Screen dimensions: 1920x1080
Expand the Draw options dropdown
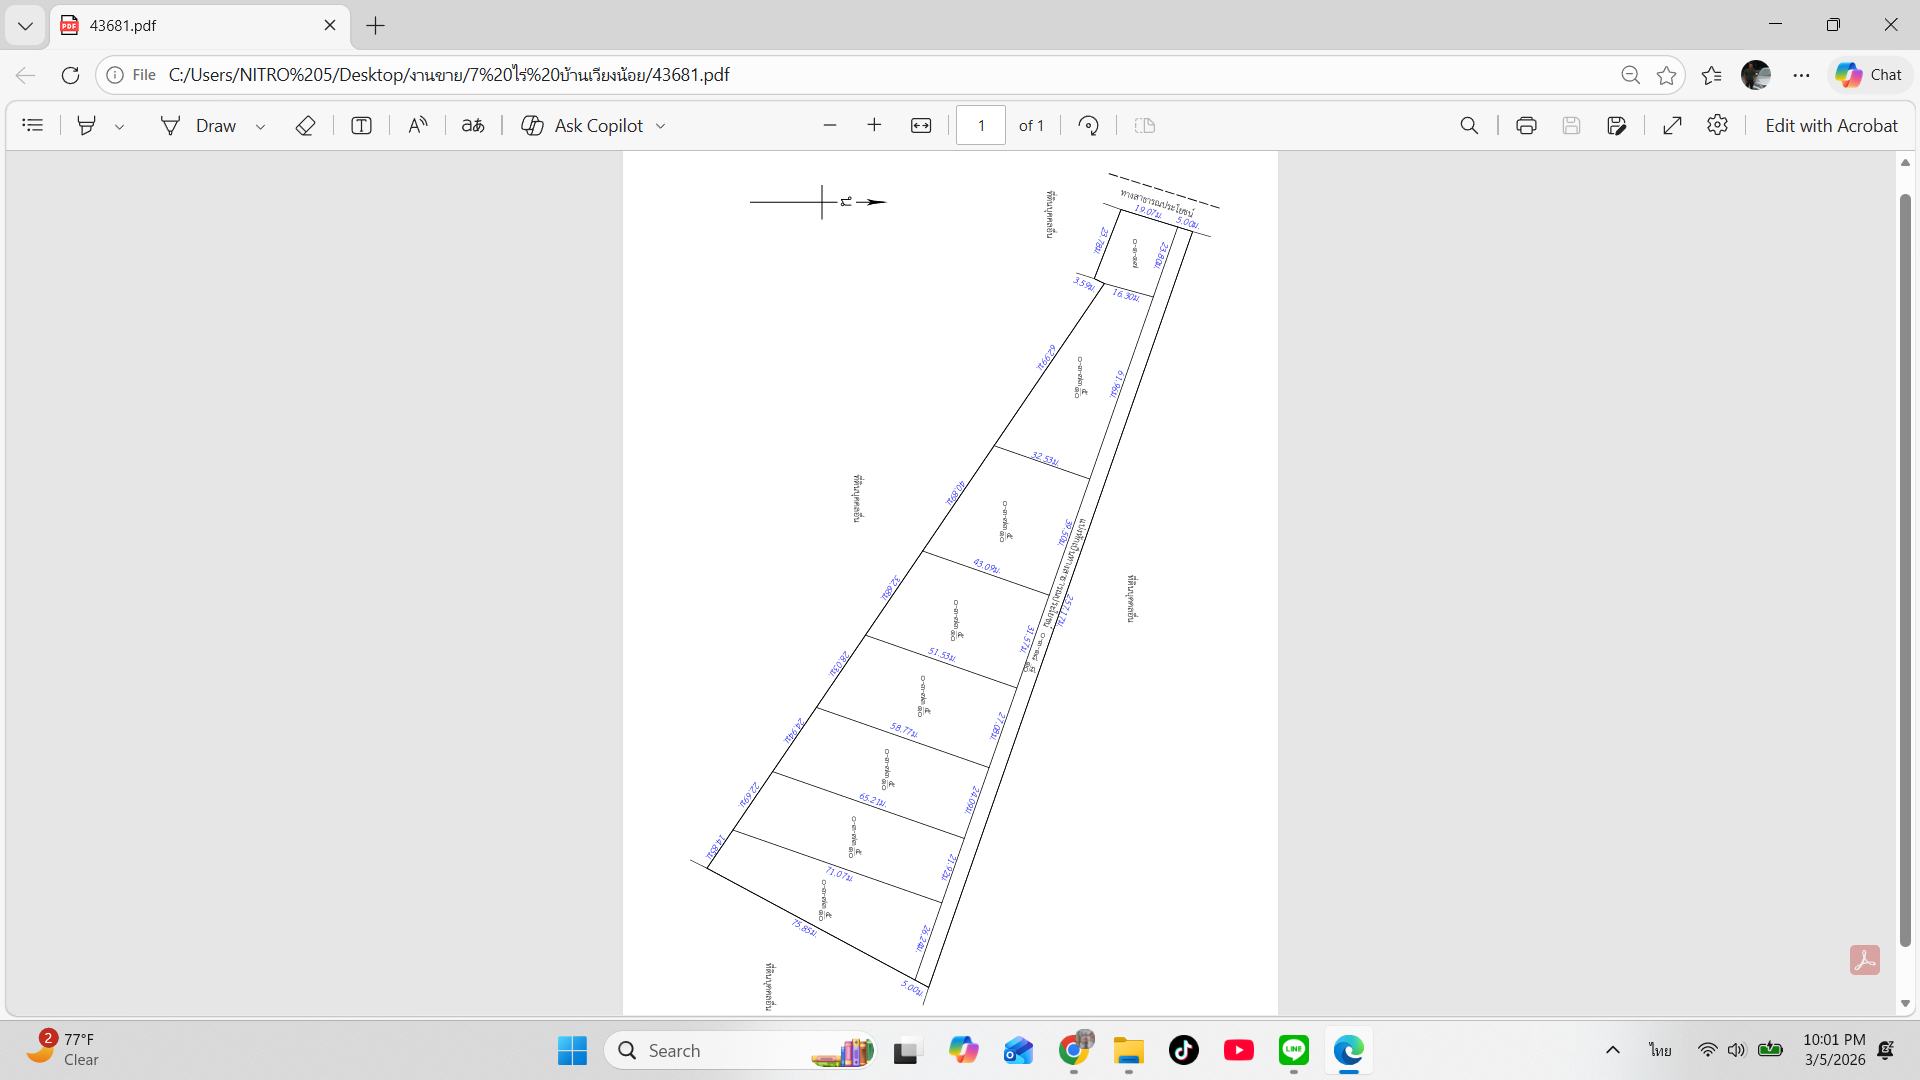tap(260, 126)
